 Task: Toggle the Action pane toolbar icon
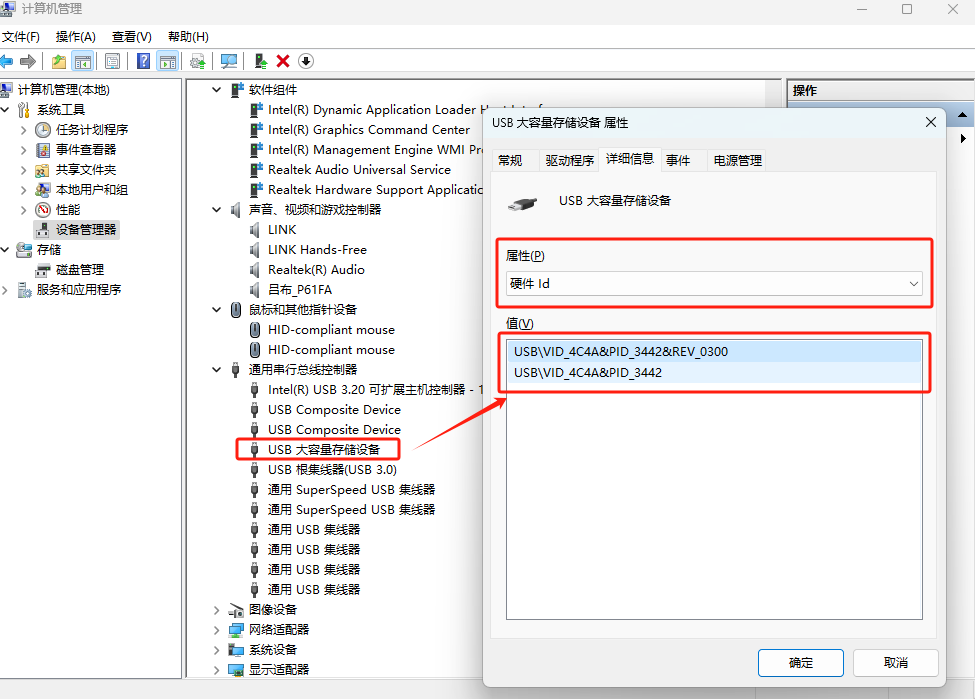coord(168,61)
